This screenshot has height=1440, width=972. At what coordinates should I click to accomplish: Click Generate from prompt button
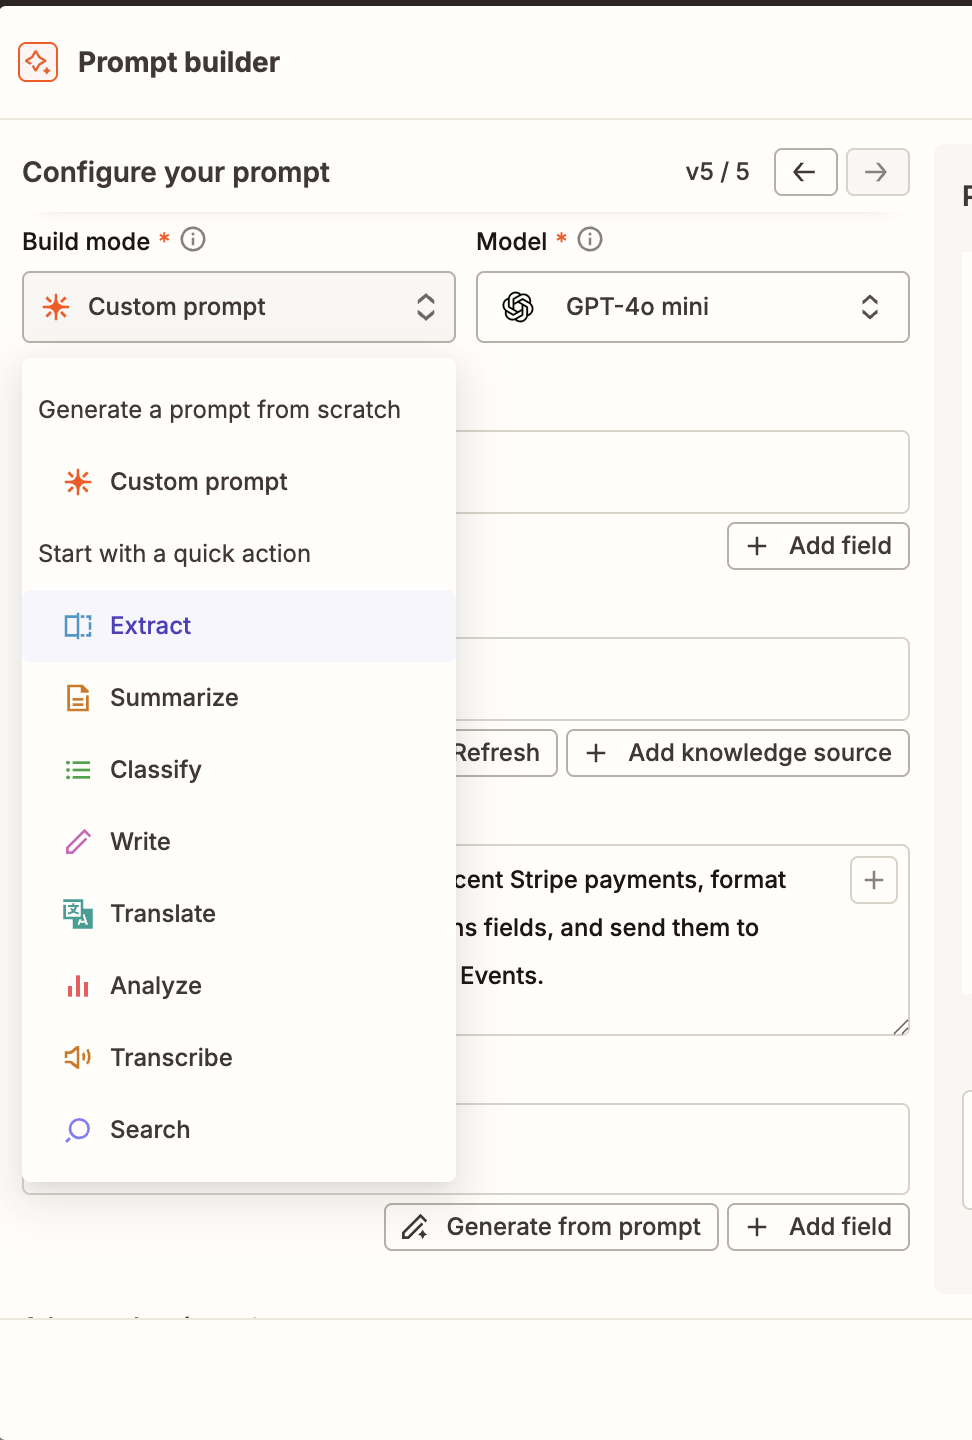pos(551,1227)
